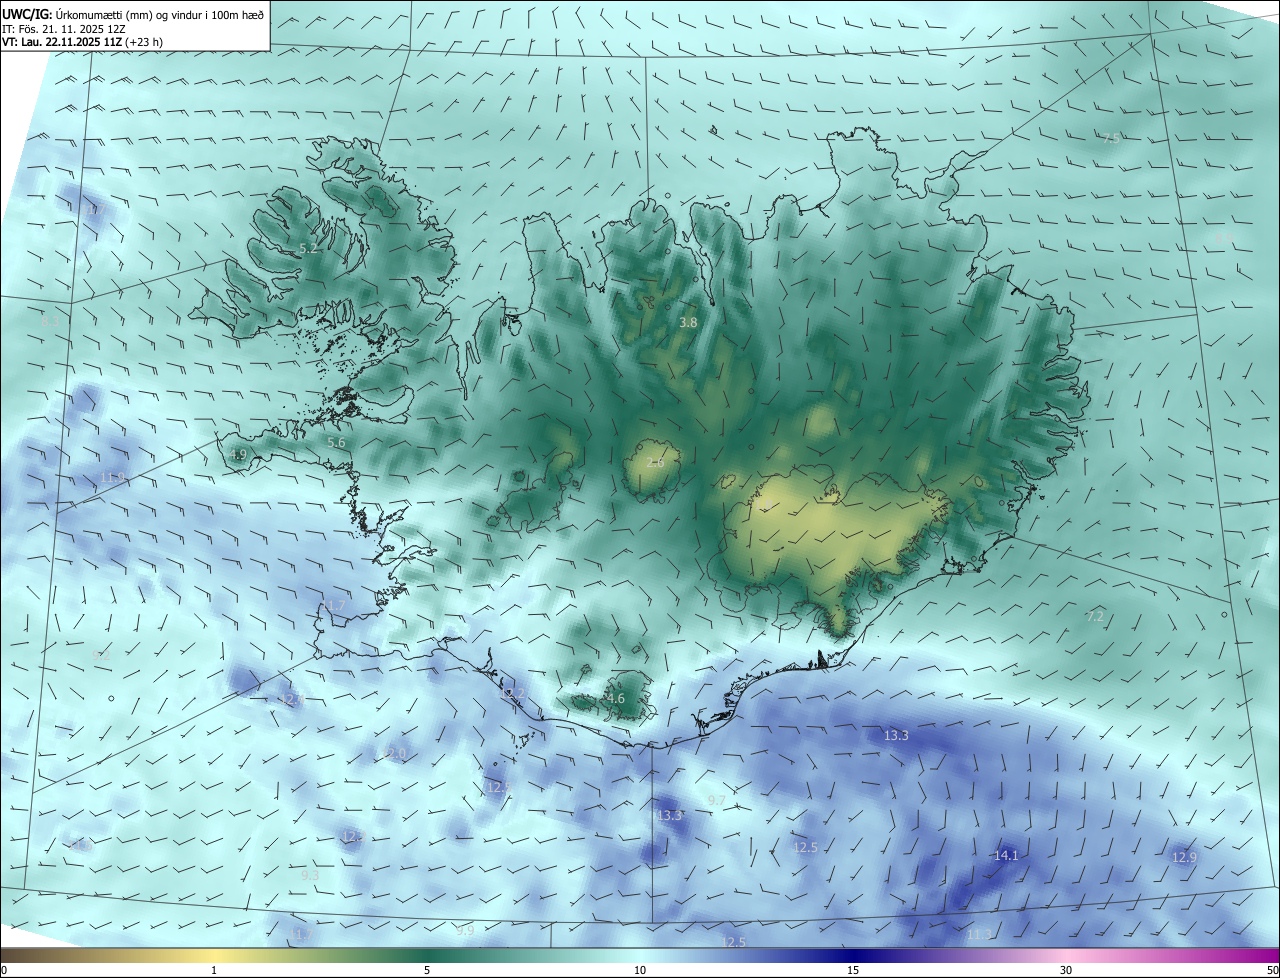This screenshot has height=978, width=1280.
Task: Click the 11.9 value label on the map
Action: [x=112, y=477]
